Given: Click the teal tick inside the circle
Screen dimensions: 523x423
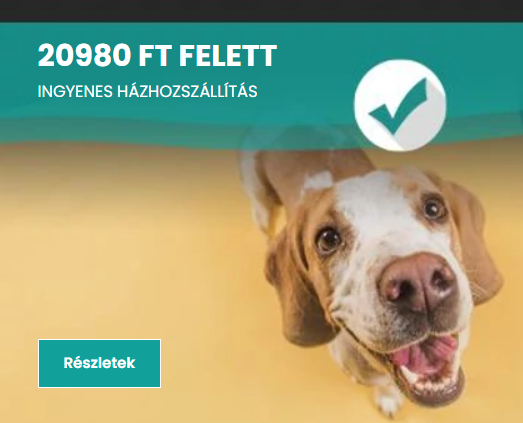Looking at the screenshot, I should point(399,106).
